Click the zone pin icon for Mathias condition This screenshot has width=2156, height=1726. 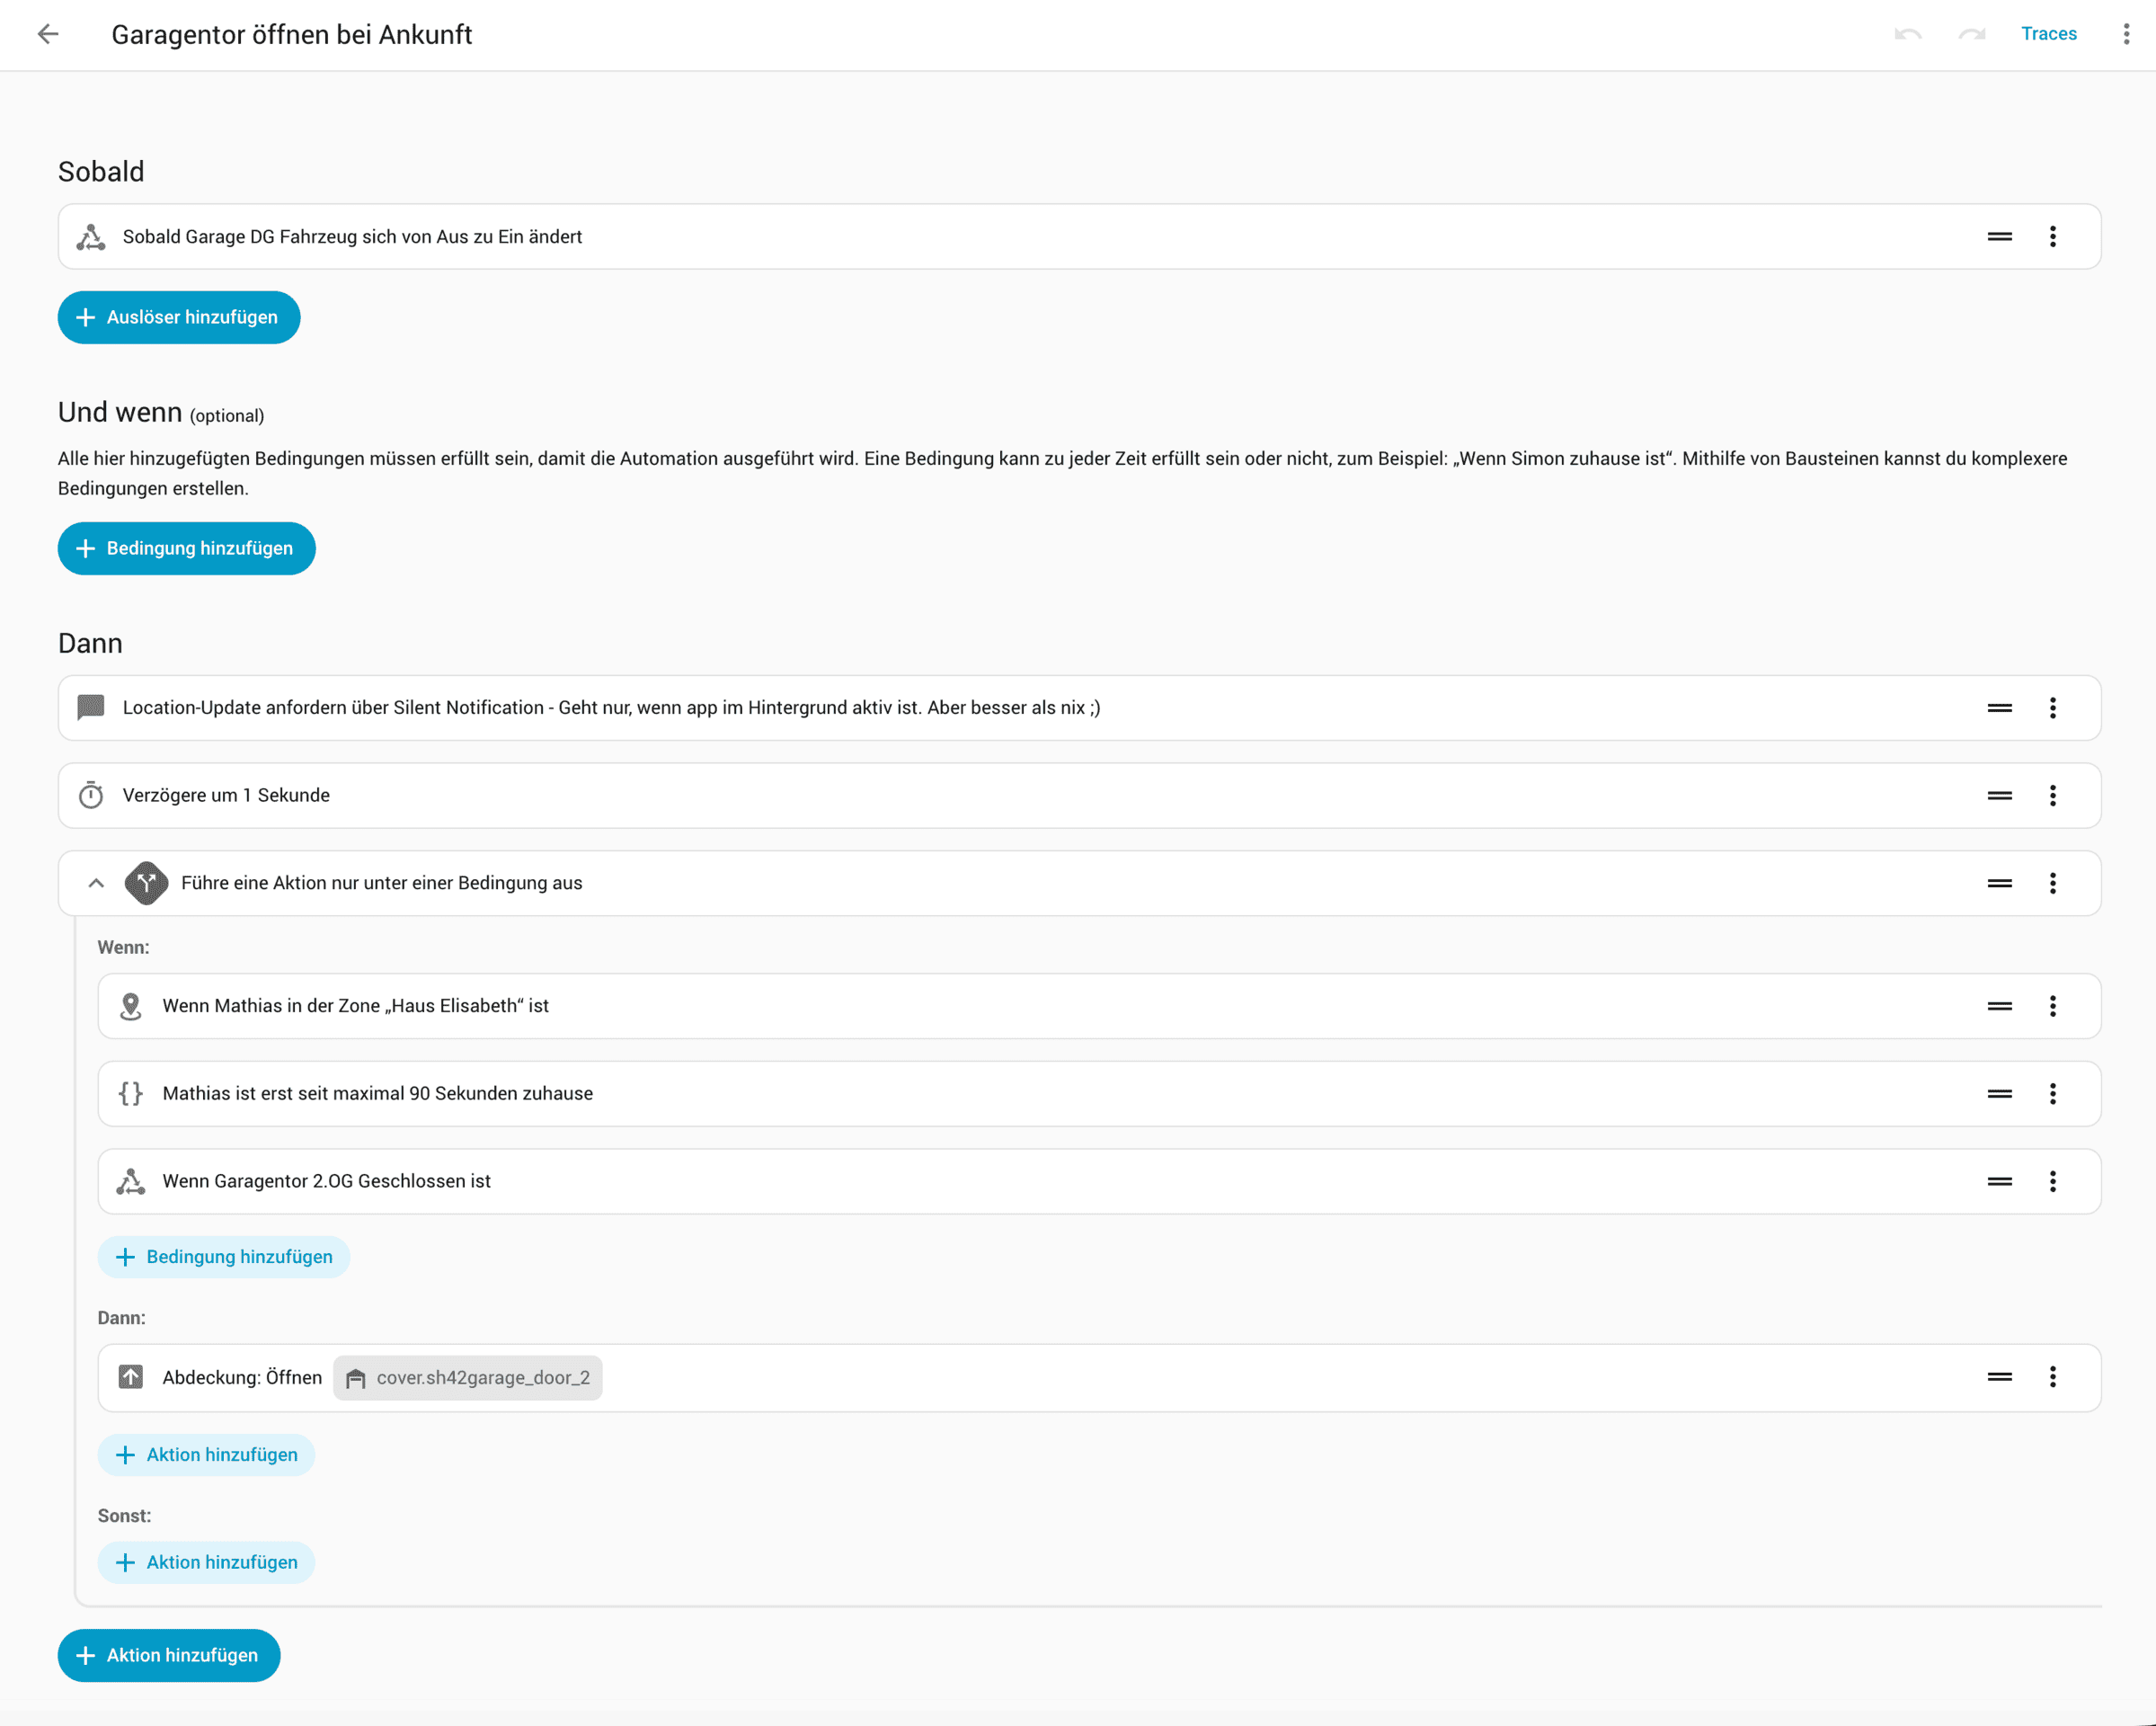point(130,1006)
